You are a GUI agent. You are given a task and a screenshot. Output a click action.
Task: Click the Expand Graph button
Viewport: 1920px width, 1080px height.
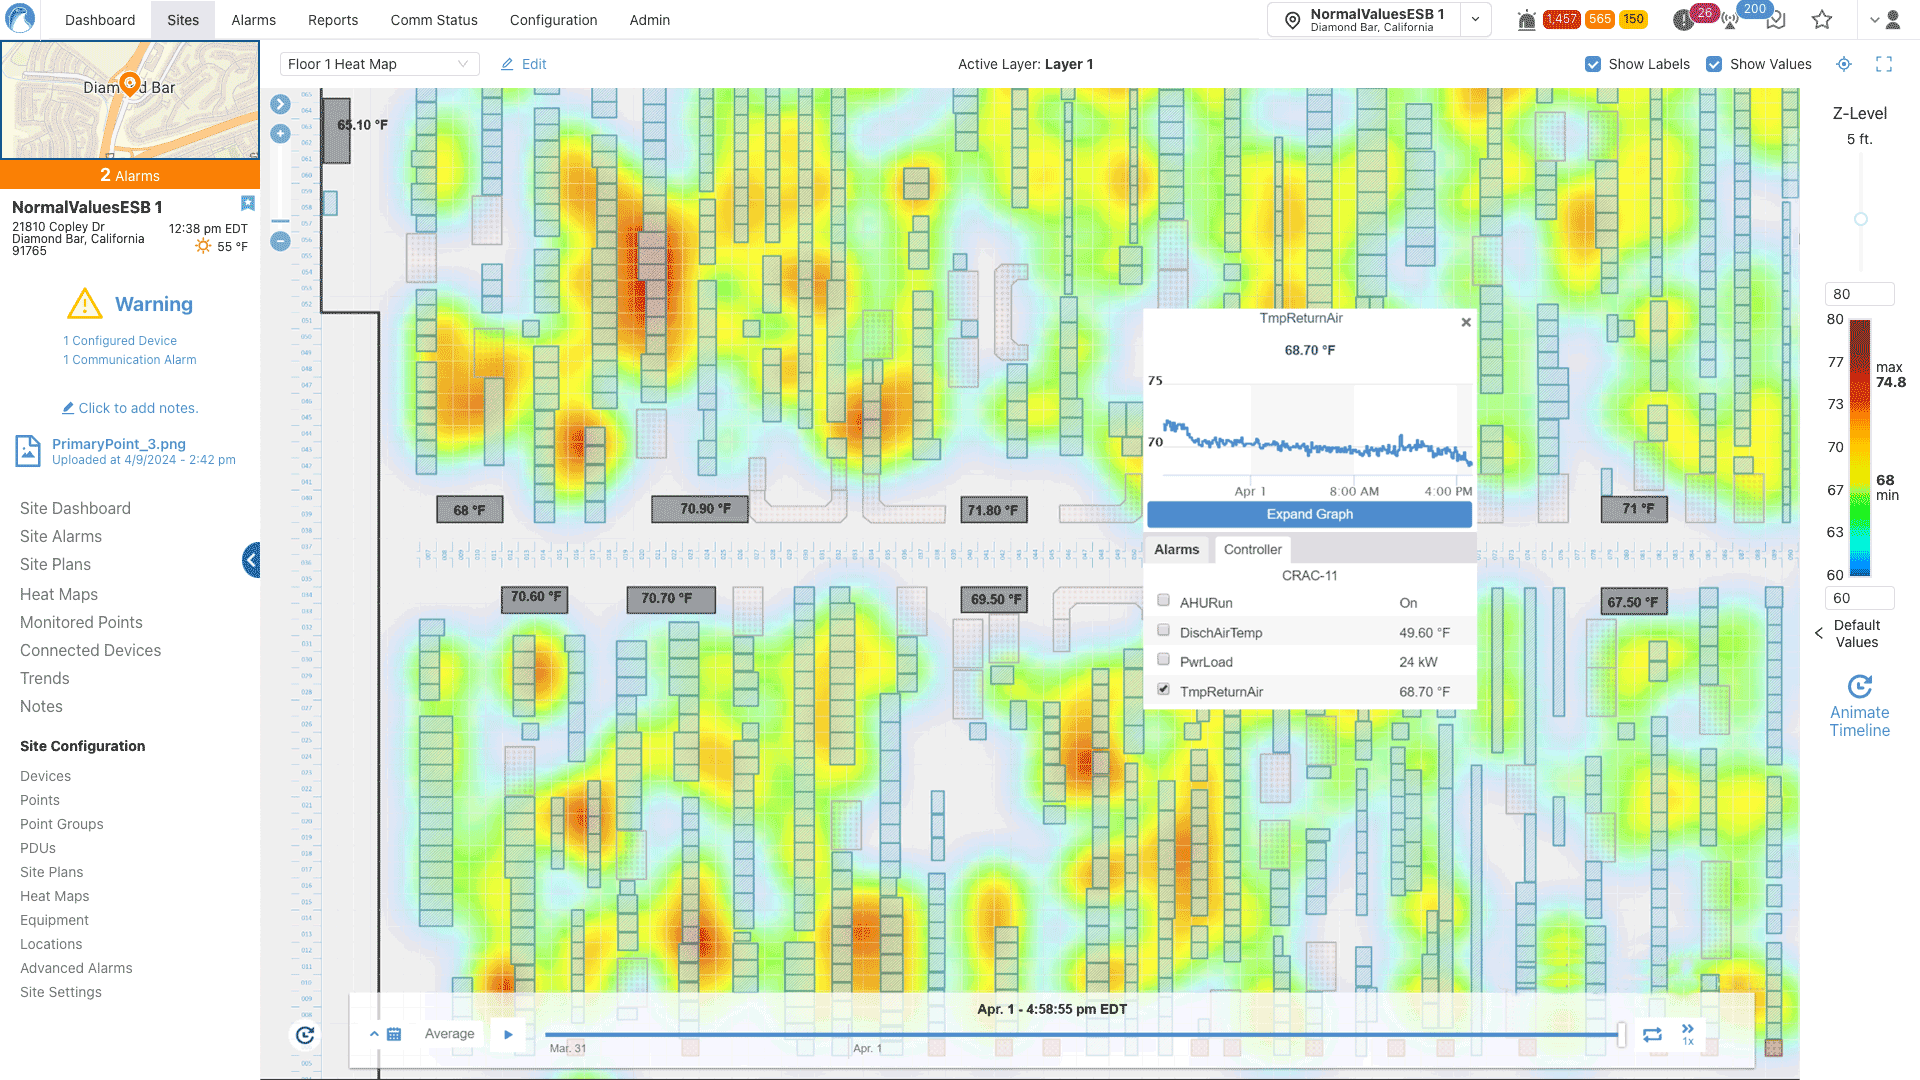1309,514
